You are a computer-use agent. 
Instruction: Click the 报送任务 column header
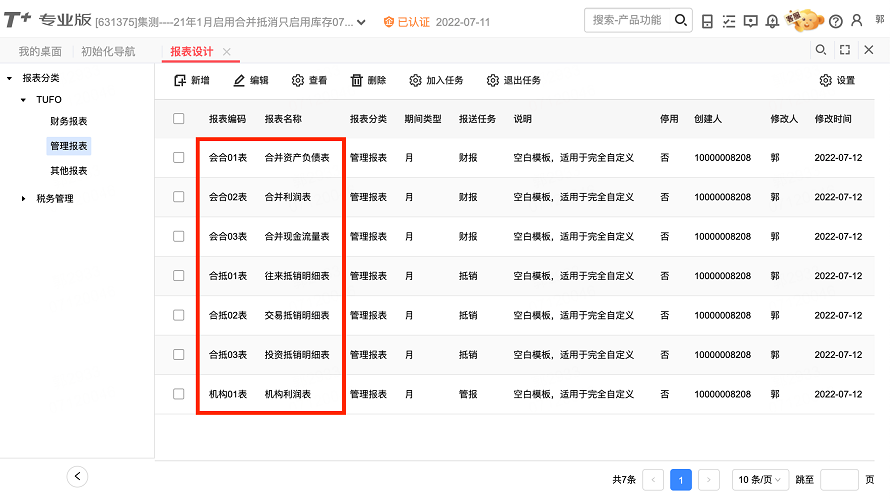(477, 119)
